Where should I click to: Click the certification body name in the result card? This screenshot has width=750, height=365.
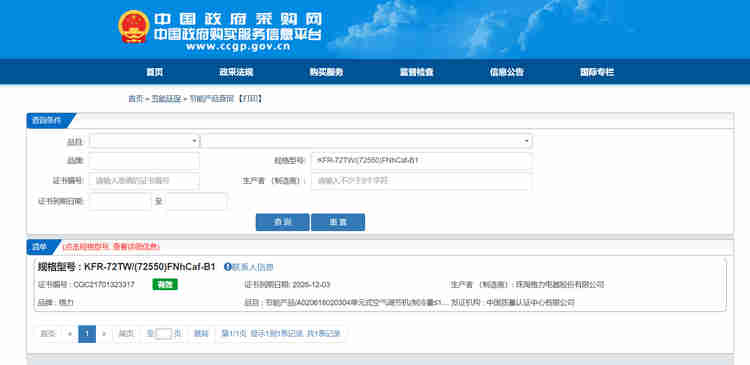(531, 302)
